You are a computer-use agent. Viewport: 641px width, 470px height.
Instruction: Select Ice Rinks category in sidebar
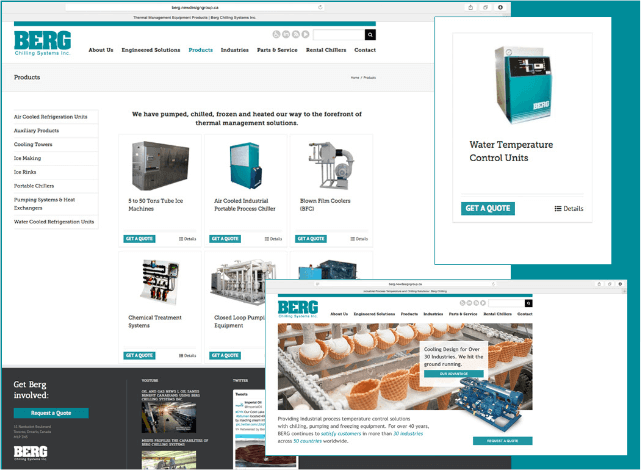tap(25, 172)
